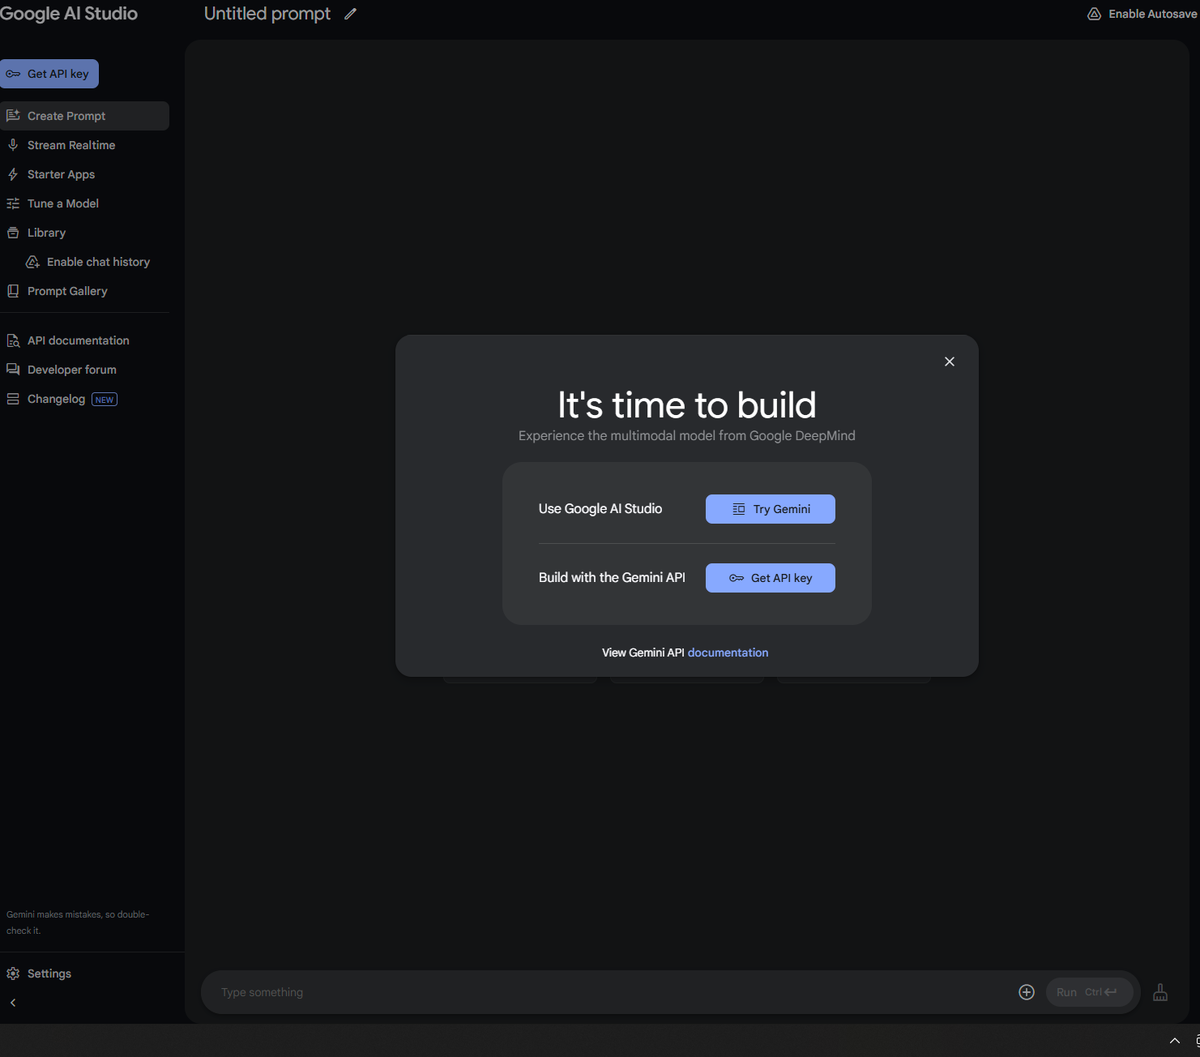
Task: Click the Use Google AI Studio text
Action: (x=600, y=509)
